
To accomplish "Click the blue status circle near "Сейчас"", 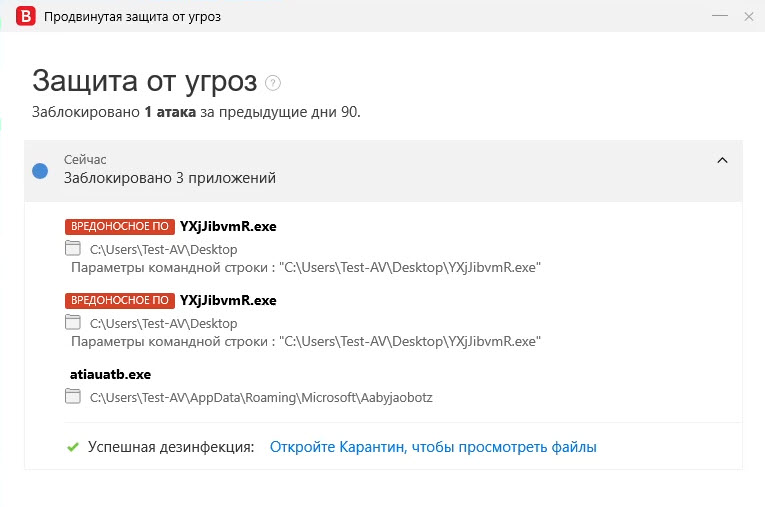I will [x=40, y=170].
